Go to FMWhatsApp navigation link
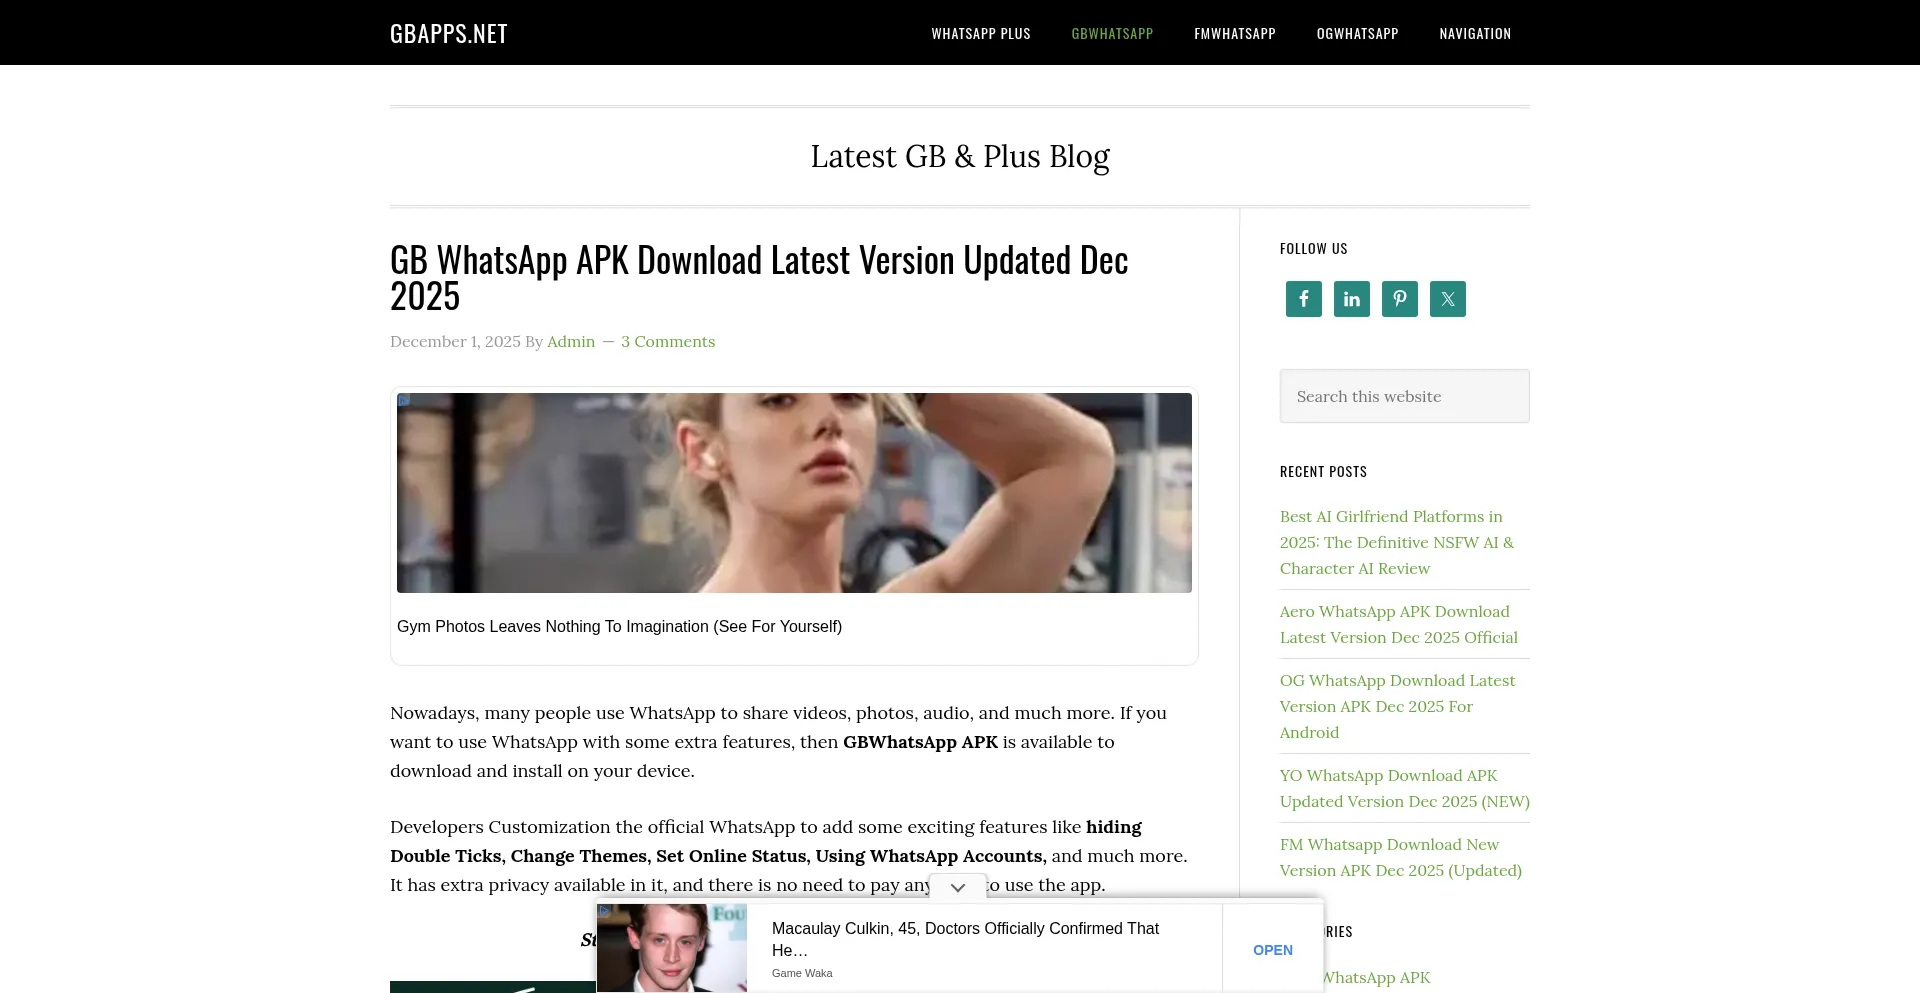The image size is (1920, 993). click(1234, 33)
